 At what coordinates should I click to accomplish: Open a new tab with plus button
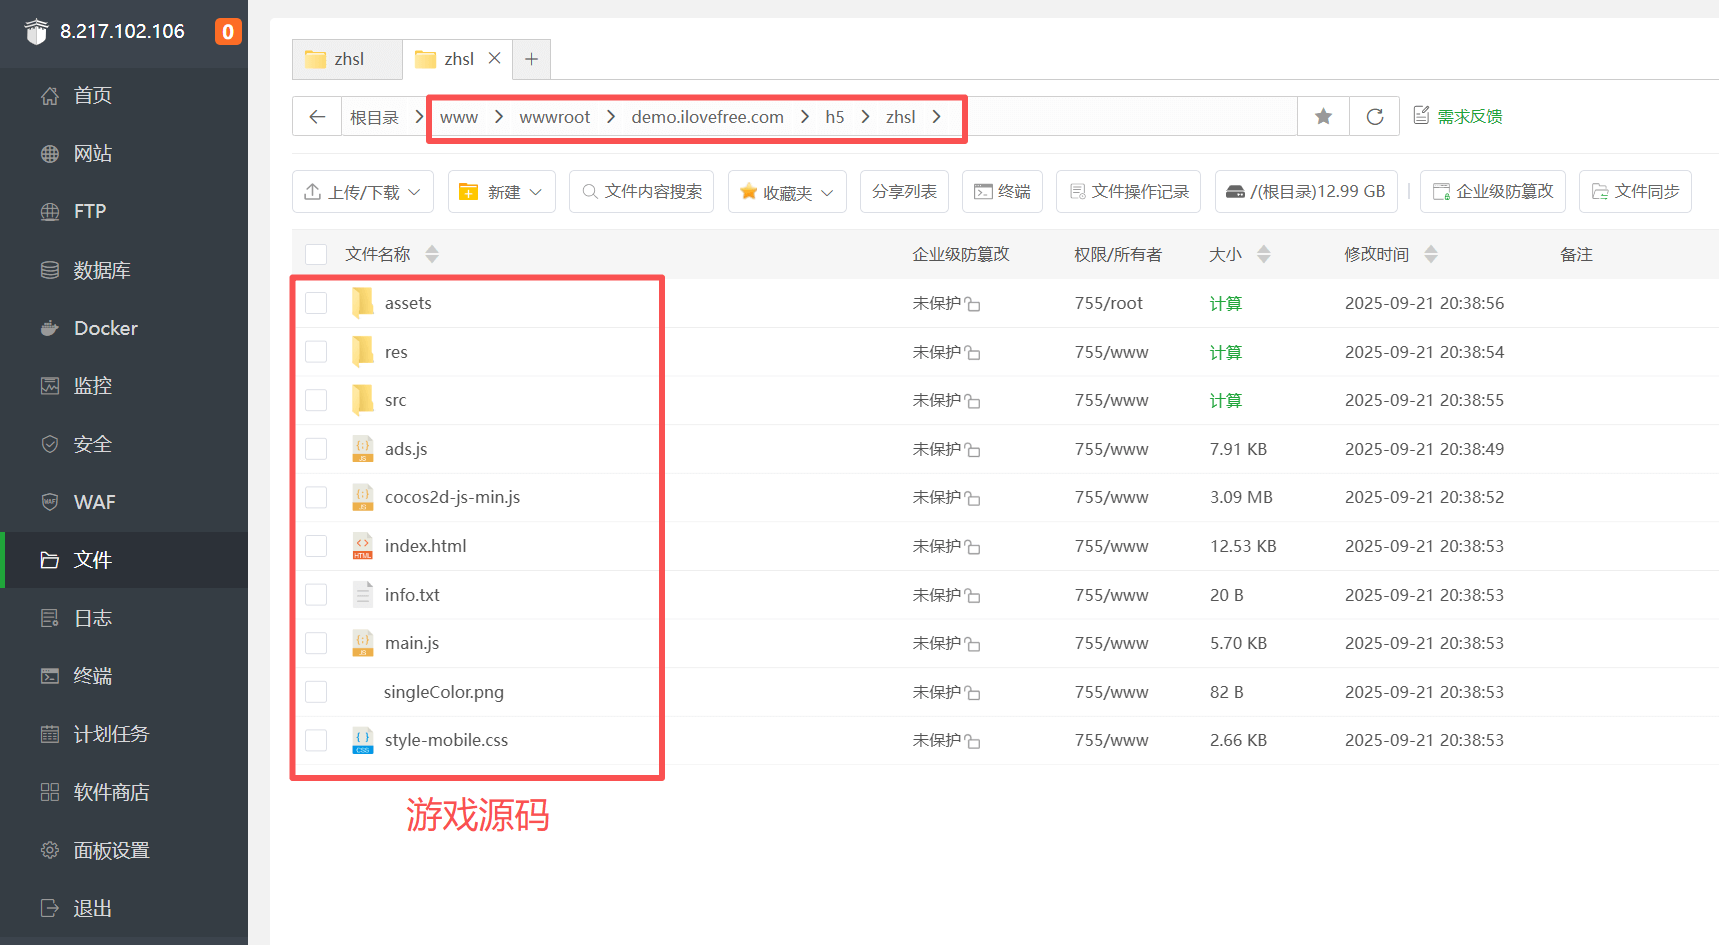click(531, 59)
